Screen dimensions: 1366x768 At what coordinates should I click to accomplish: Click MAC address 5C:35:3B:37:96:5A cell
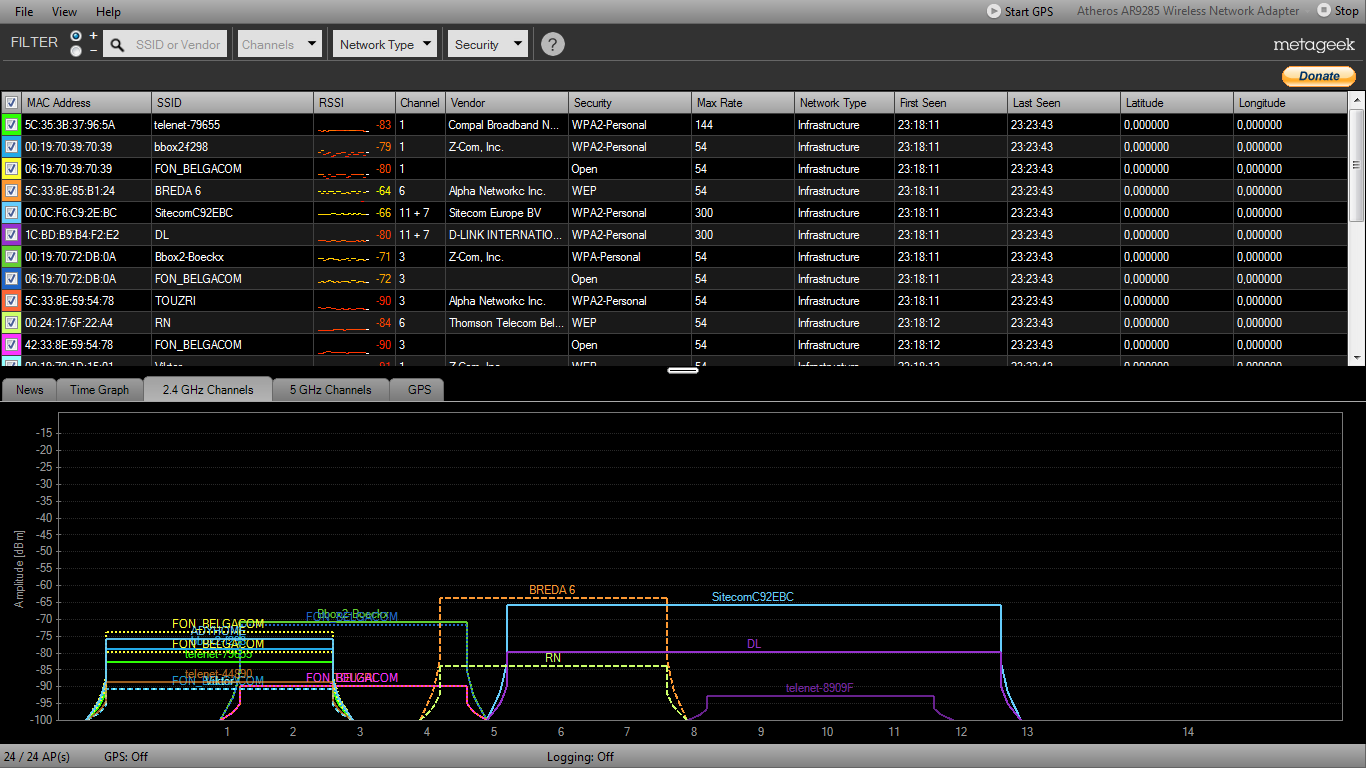(x=87, y=125)
